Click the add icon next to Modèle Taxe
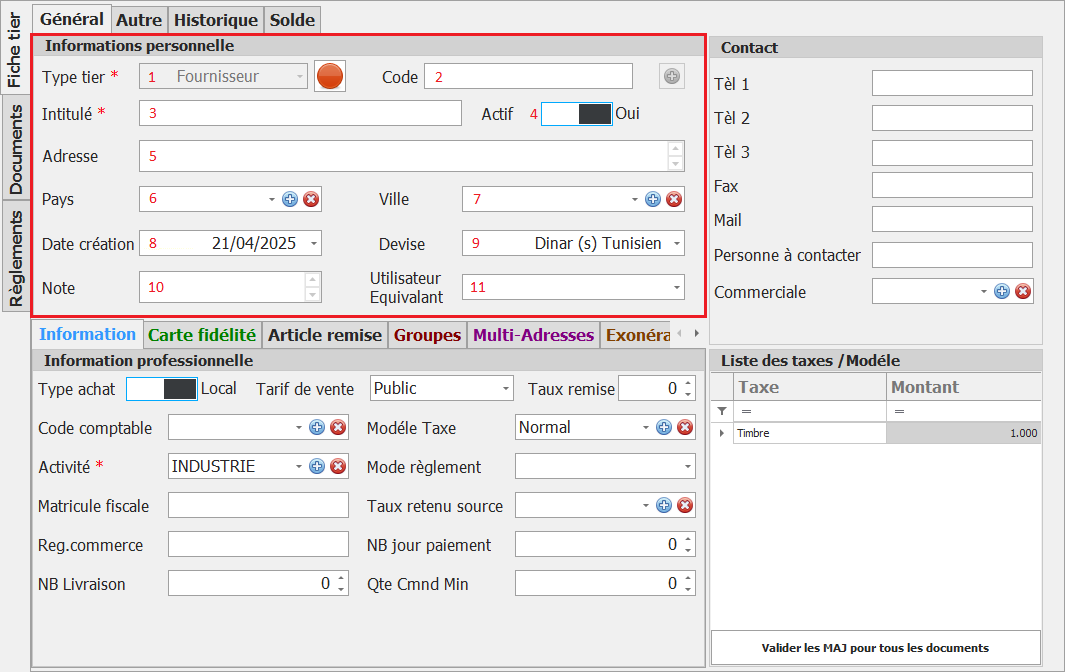This screenshot has width=1065, height=672. 664,428
